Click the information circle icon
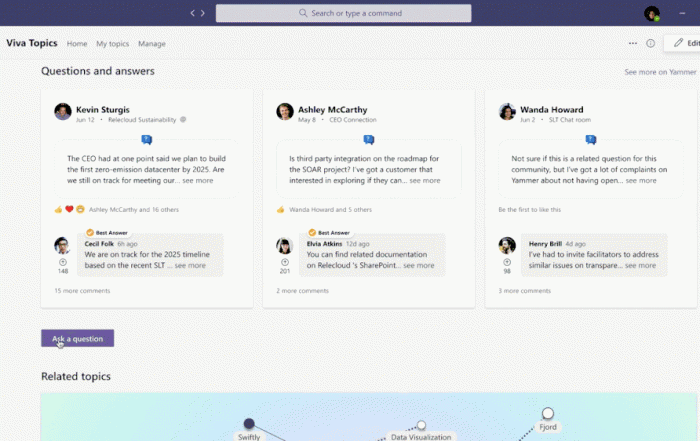Image resolution: width=700 pixels, height=441 pixels. tap(650, 43)
